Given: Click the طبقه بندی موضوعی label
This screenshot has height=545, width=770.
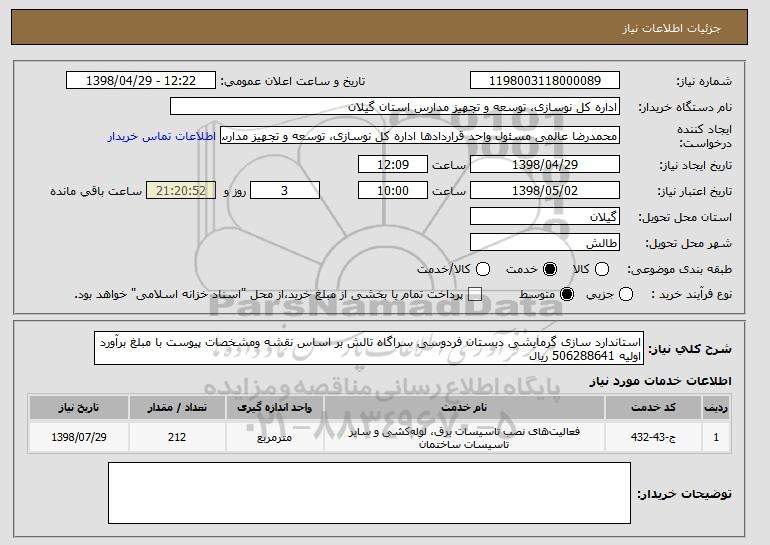Looking at the screenshot, I should pos(680,269).
